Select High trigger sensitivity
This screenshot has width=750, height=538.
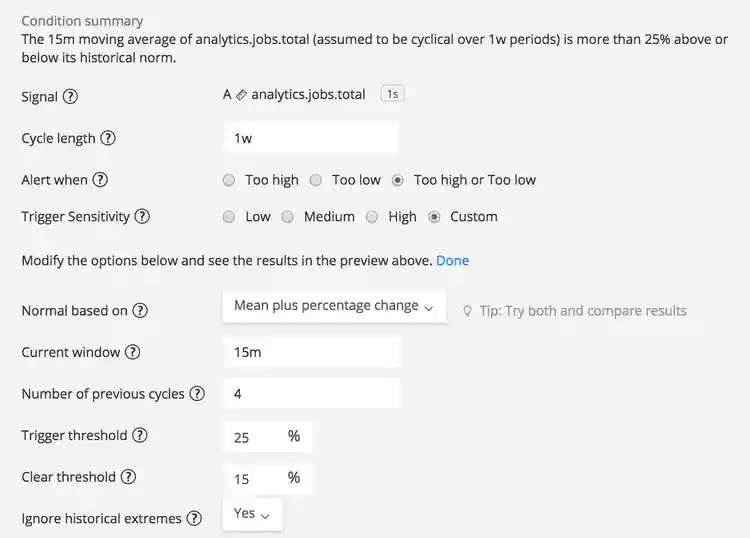pyautogui.click(x=372, y=216)
